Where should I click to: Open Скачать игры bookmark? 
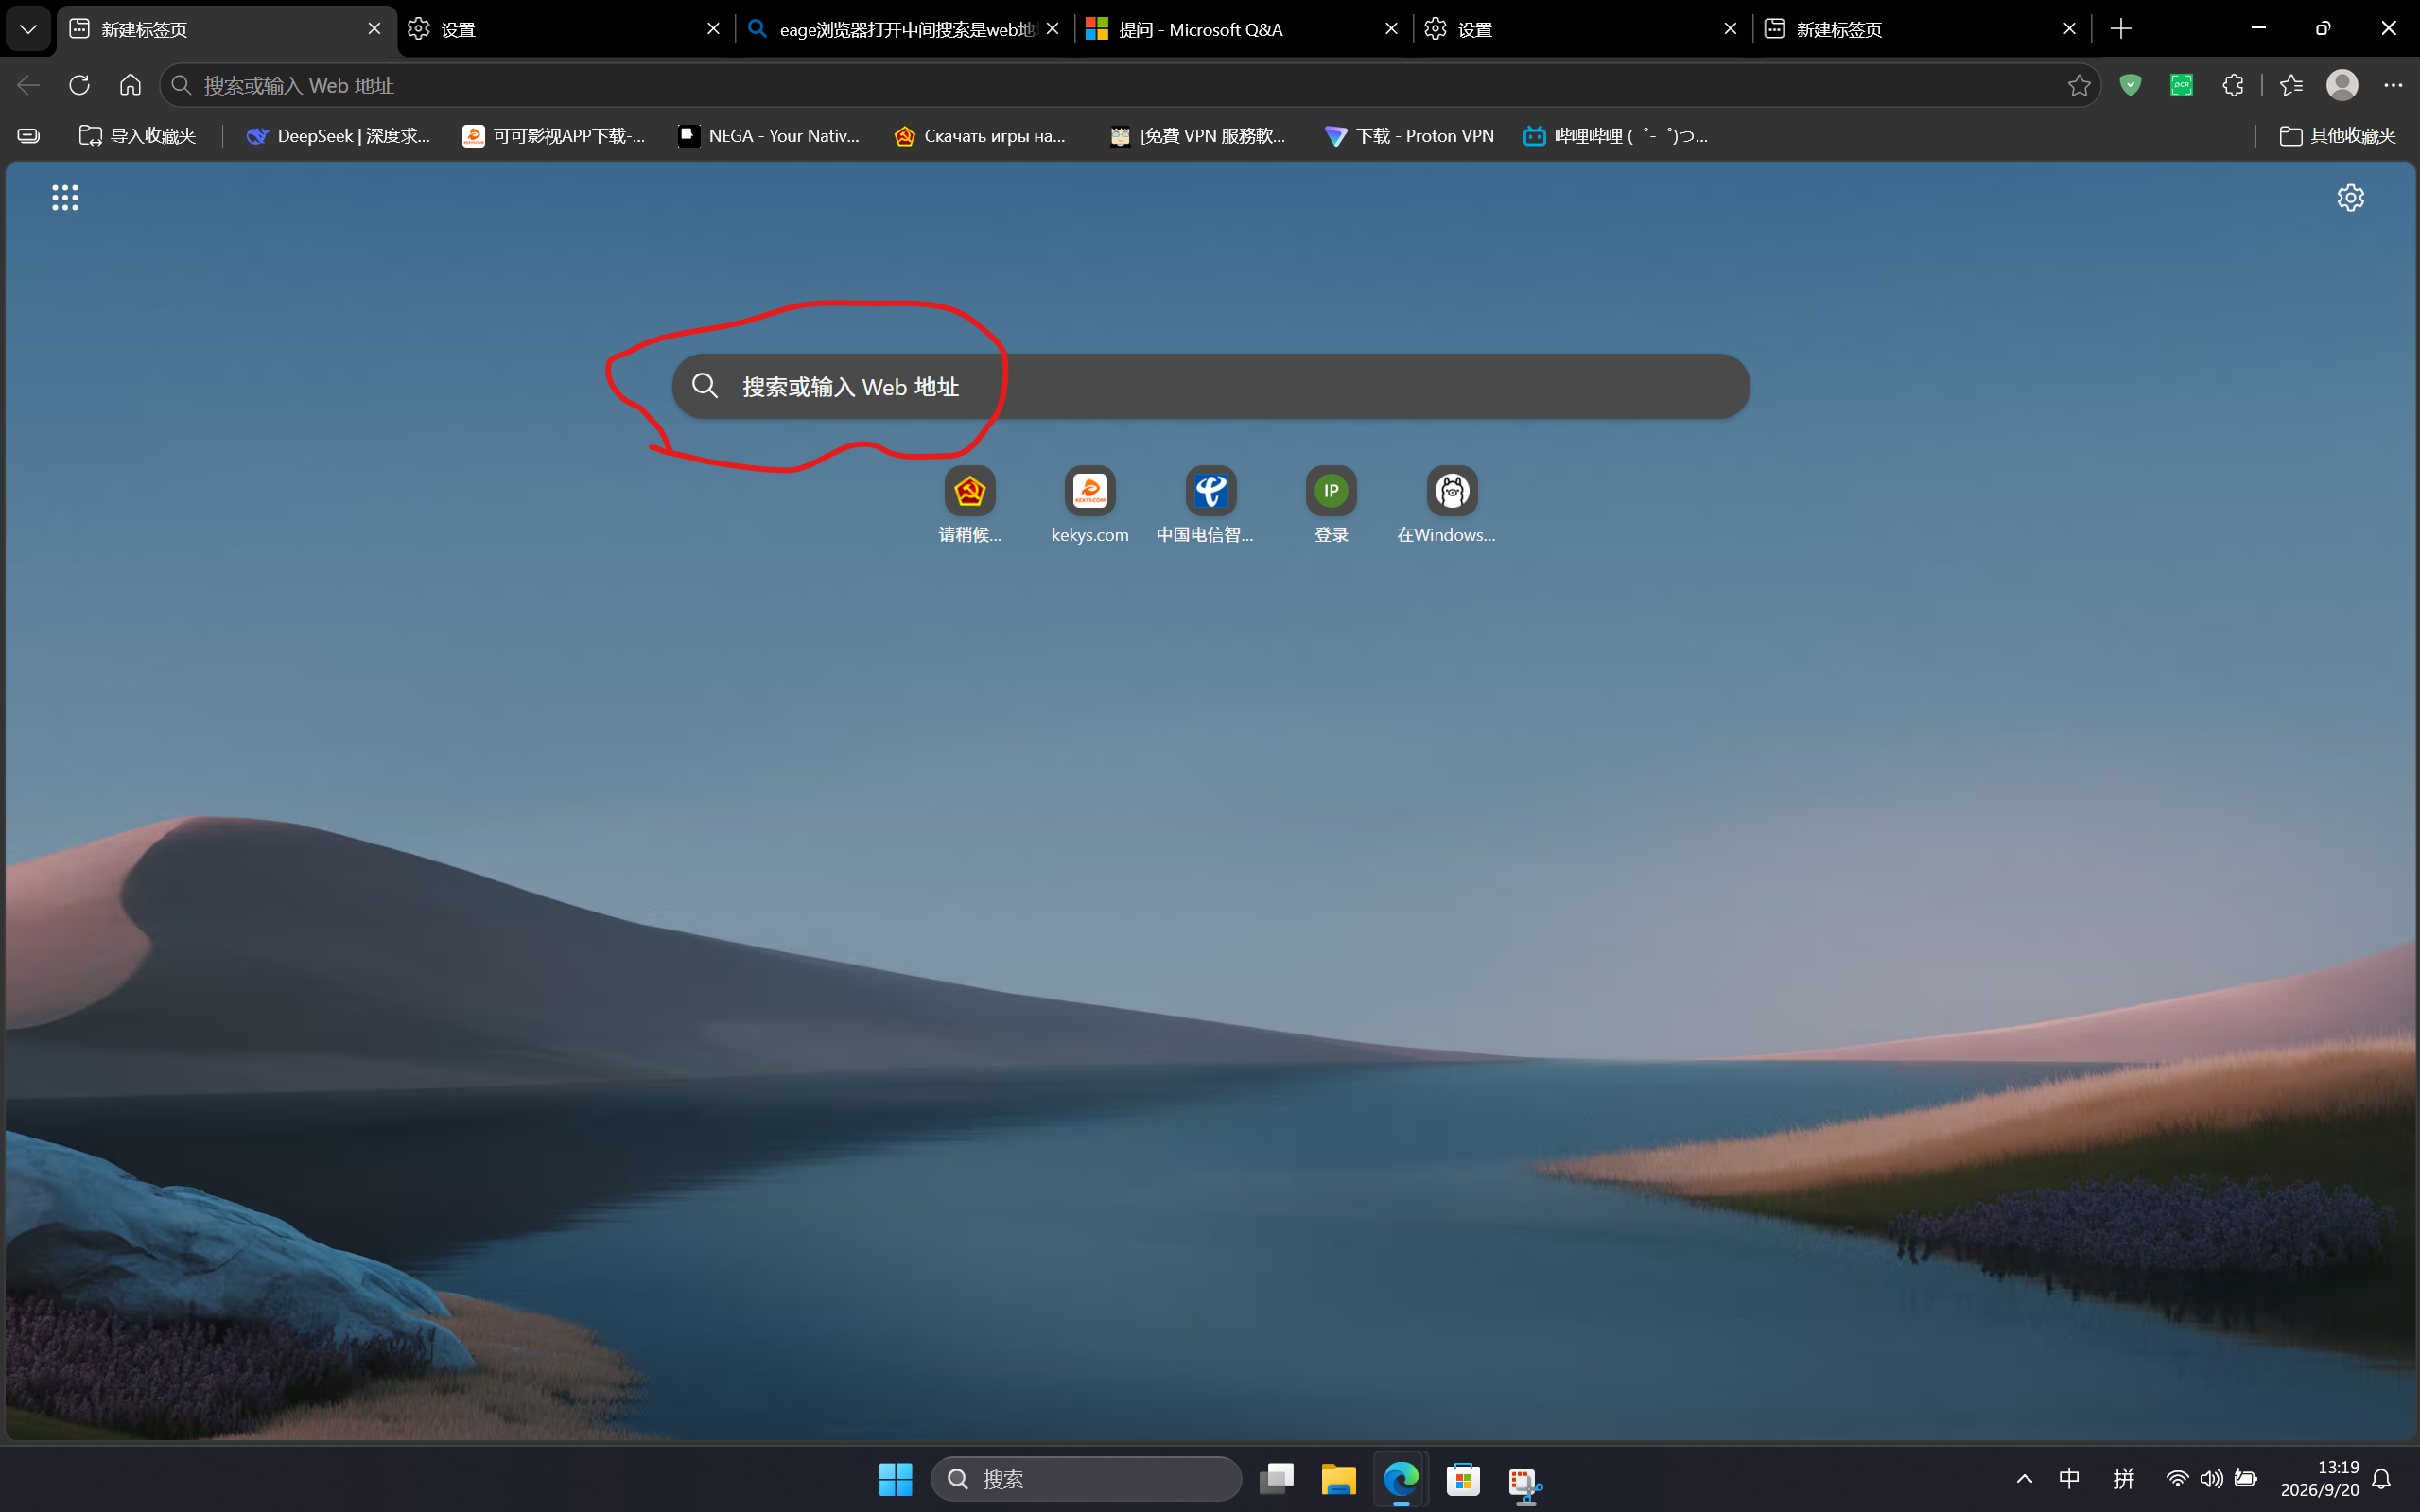point(980,136)
